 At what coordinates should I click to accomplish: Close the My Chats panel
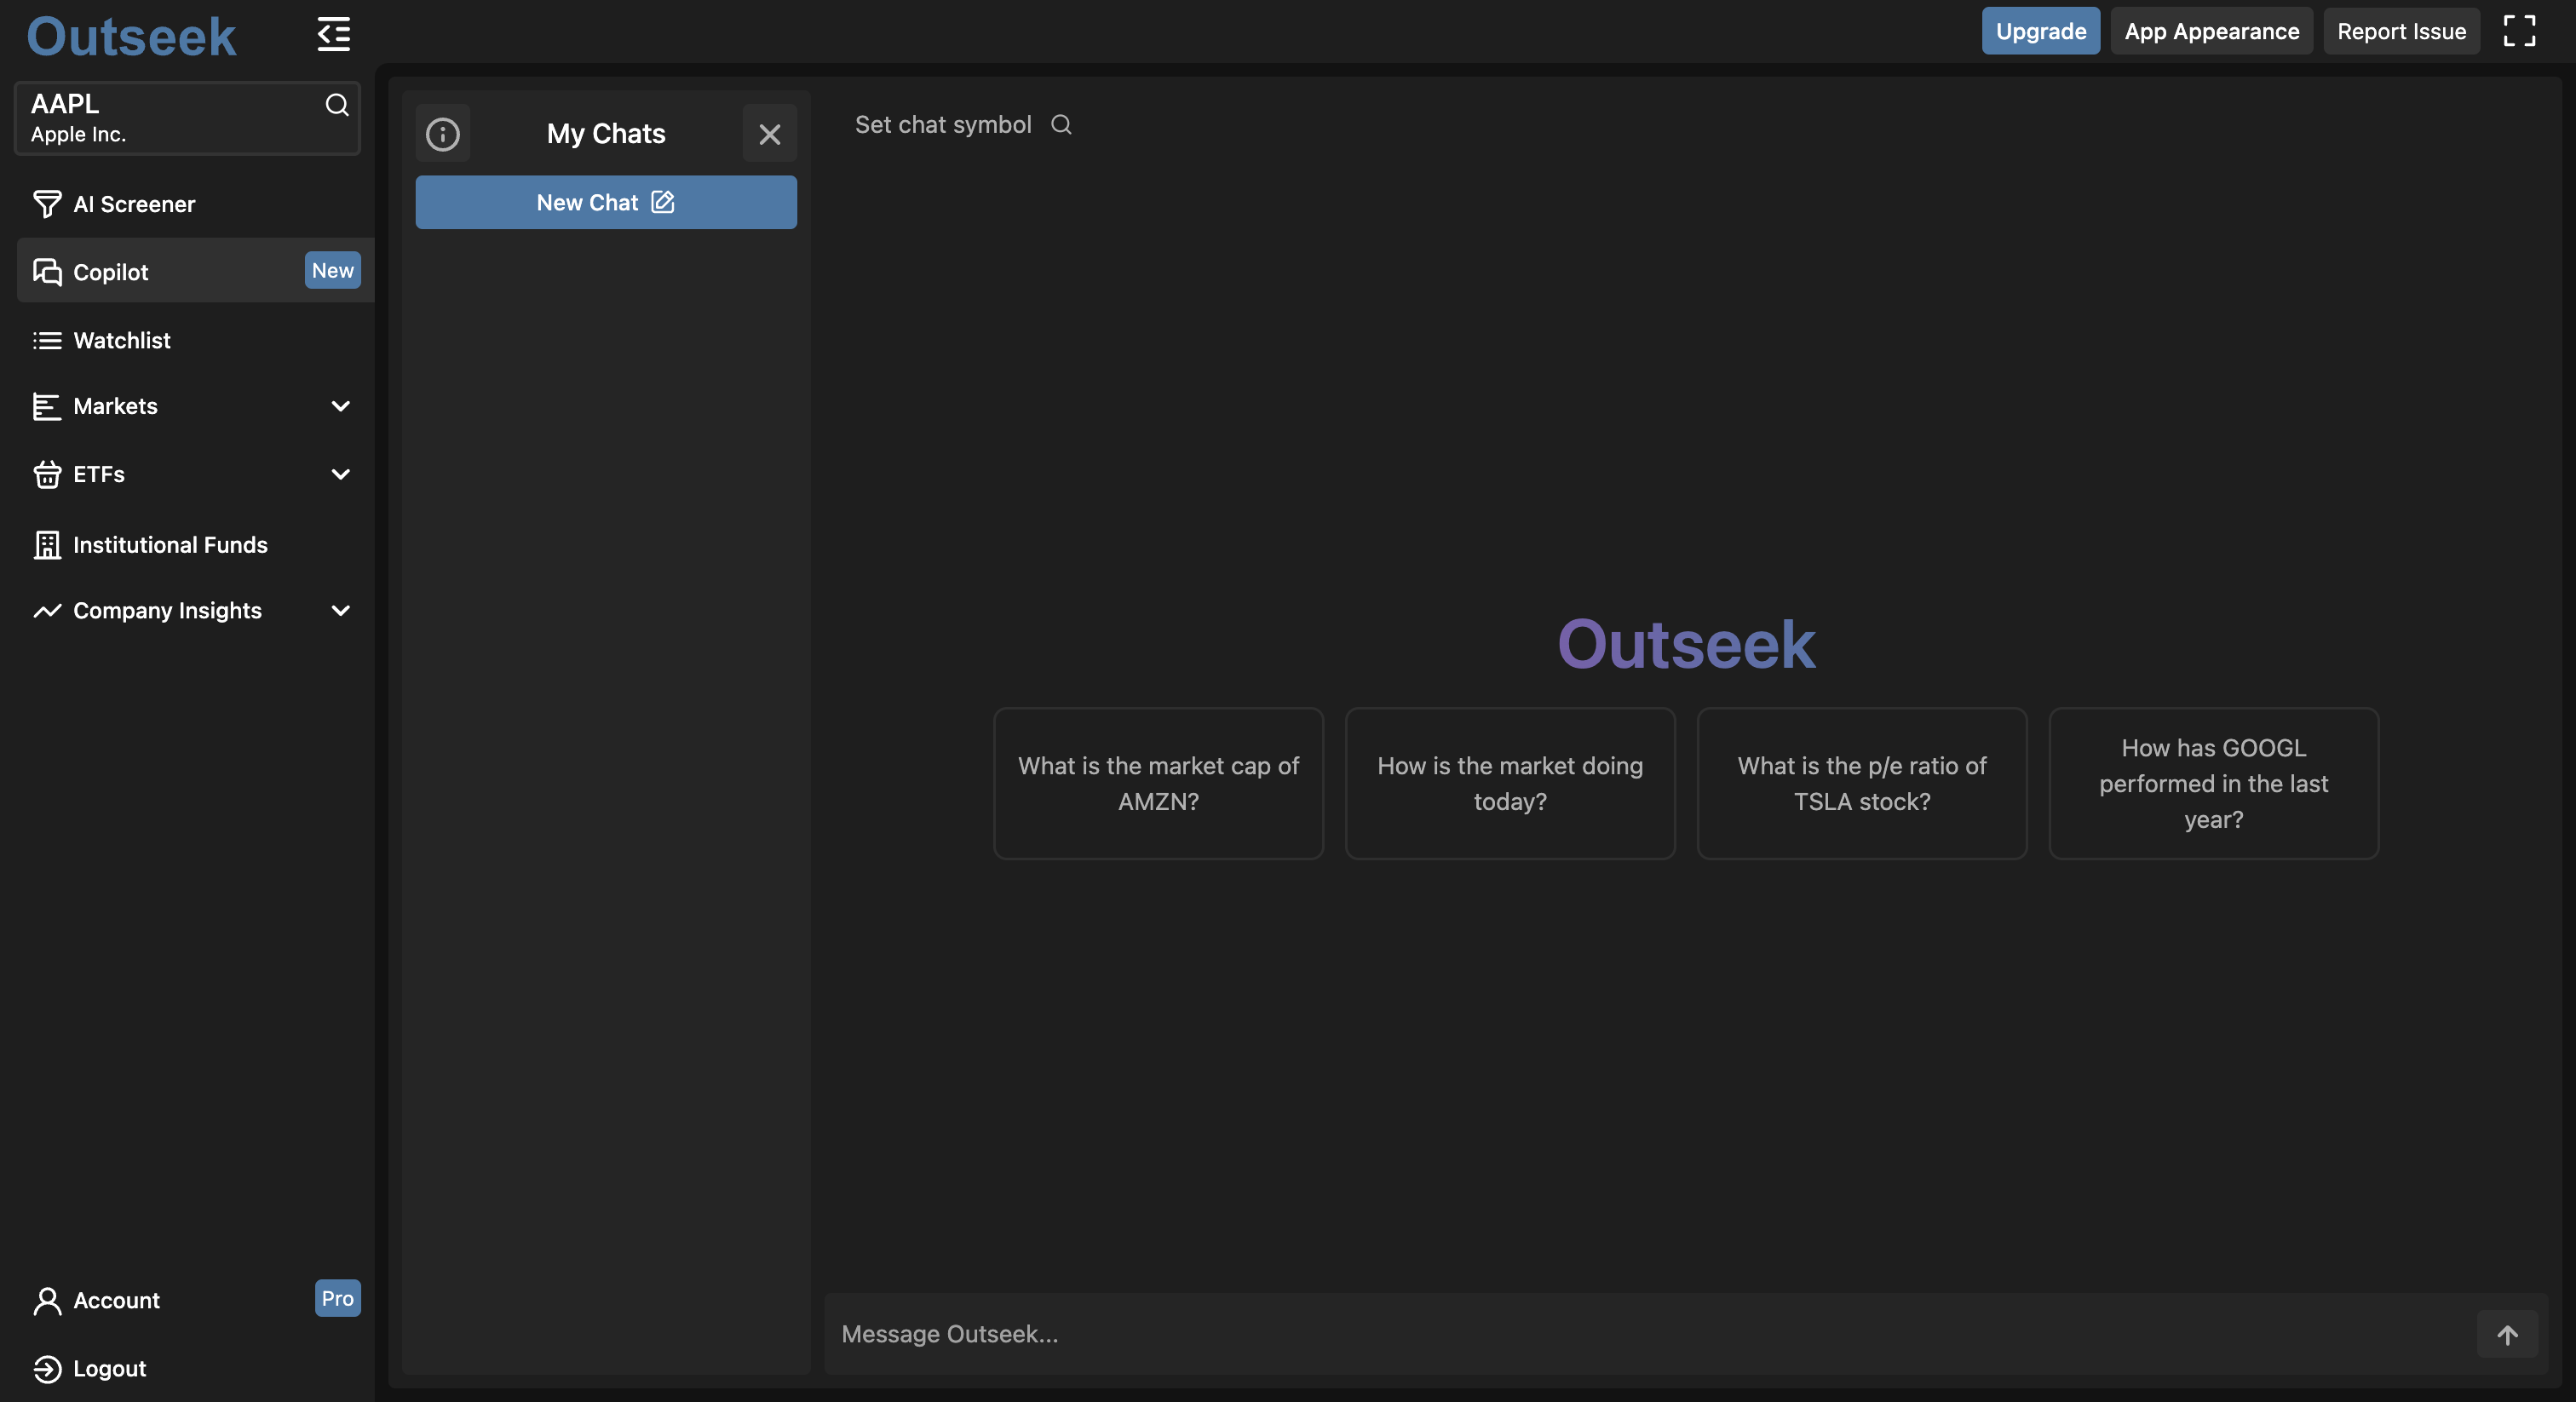769,134
